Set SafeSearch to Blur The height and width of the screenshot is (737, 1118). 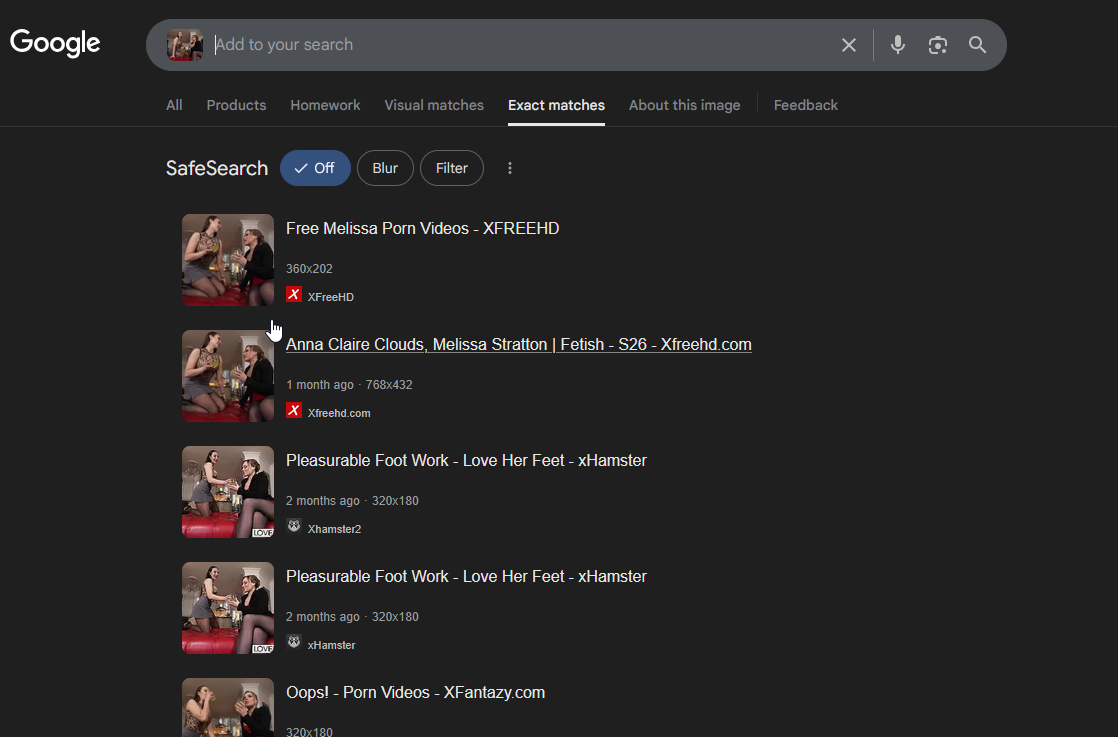pyautogui.click(x=385, y=168)
